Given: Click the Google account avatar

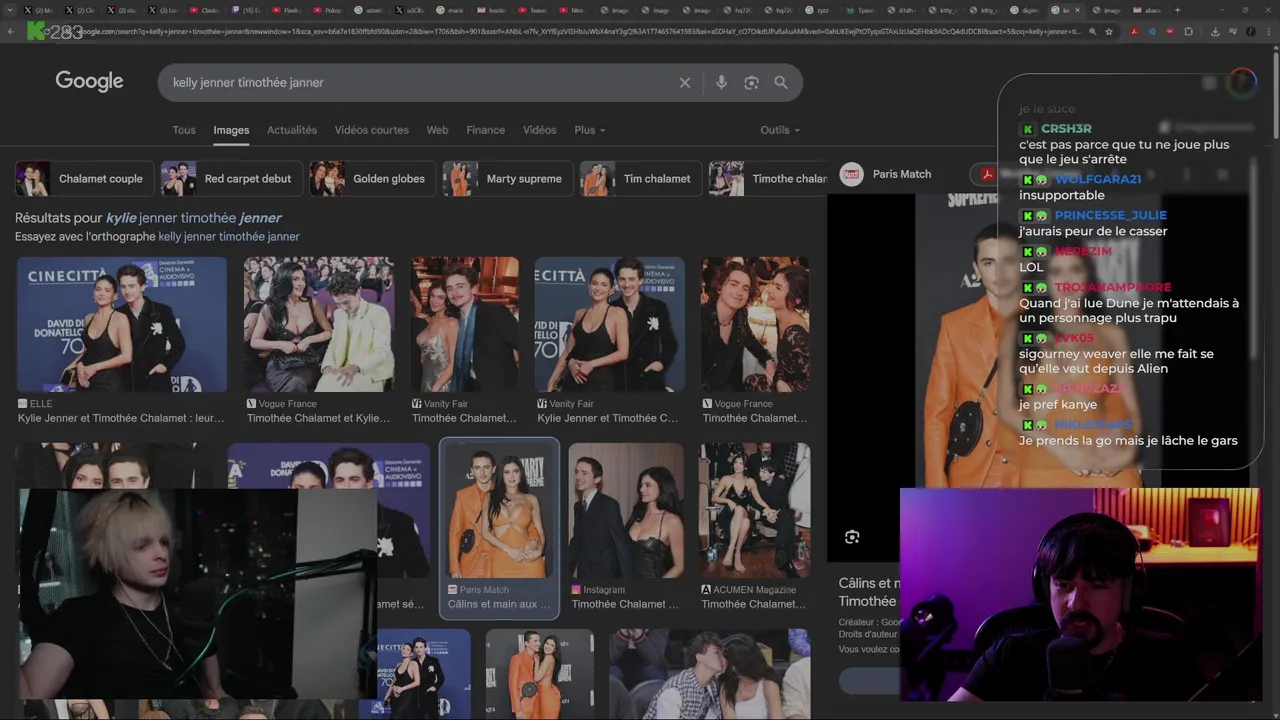Looking at the screenshot, I should pos(1241,82).
